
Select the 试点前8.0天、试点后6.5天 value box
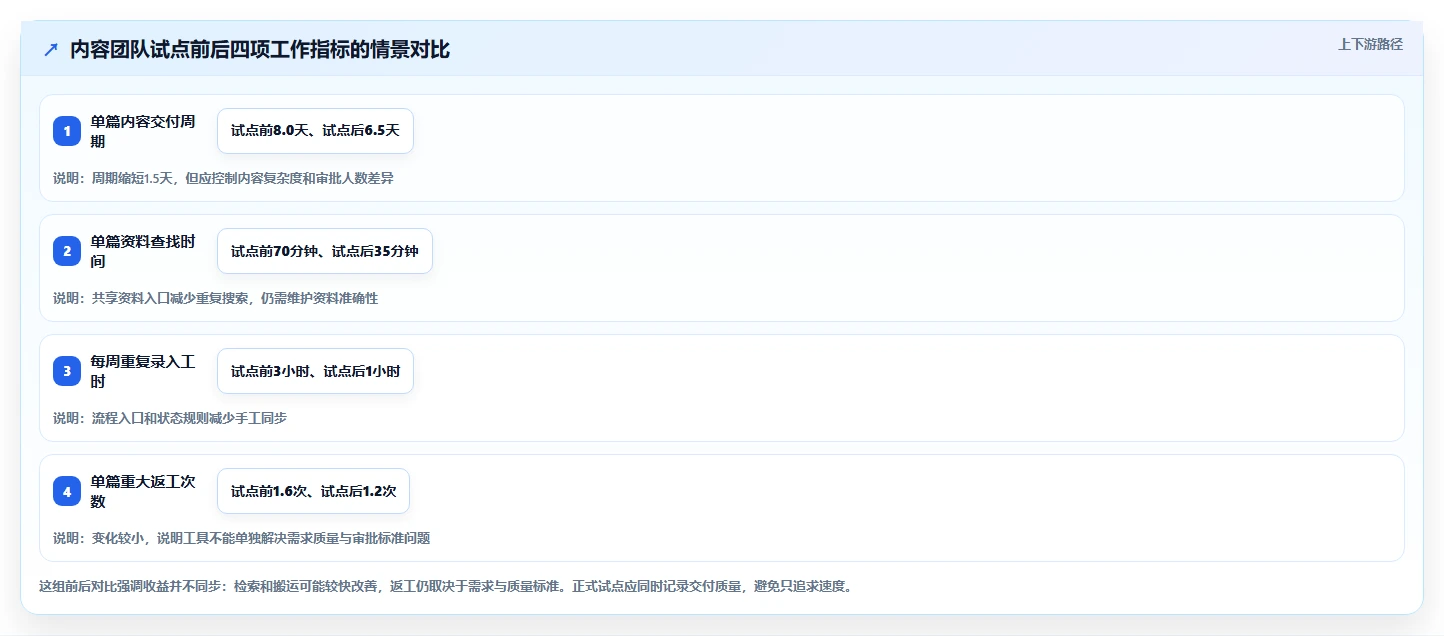(x=315, y=131)
